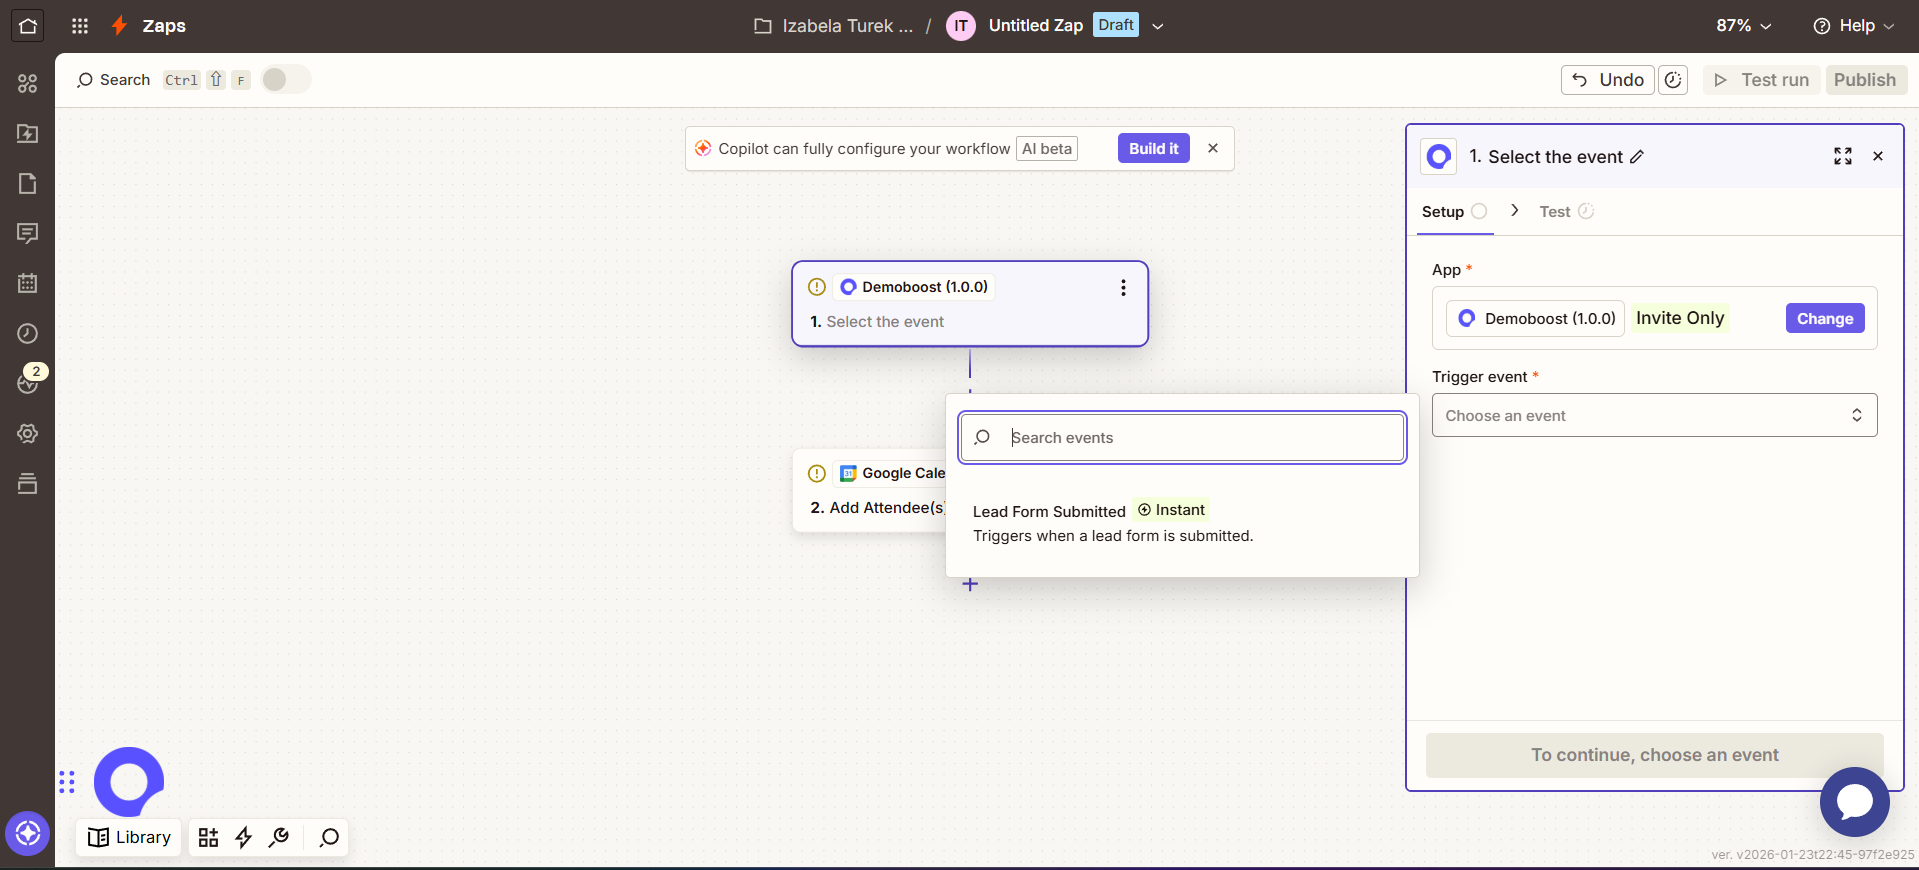Click the Zaps lightning bolt logo
1919x870 pixels.
(x=119, y=26)
